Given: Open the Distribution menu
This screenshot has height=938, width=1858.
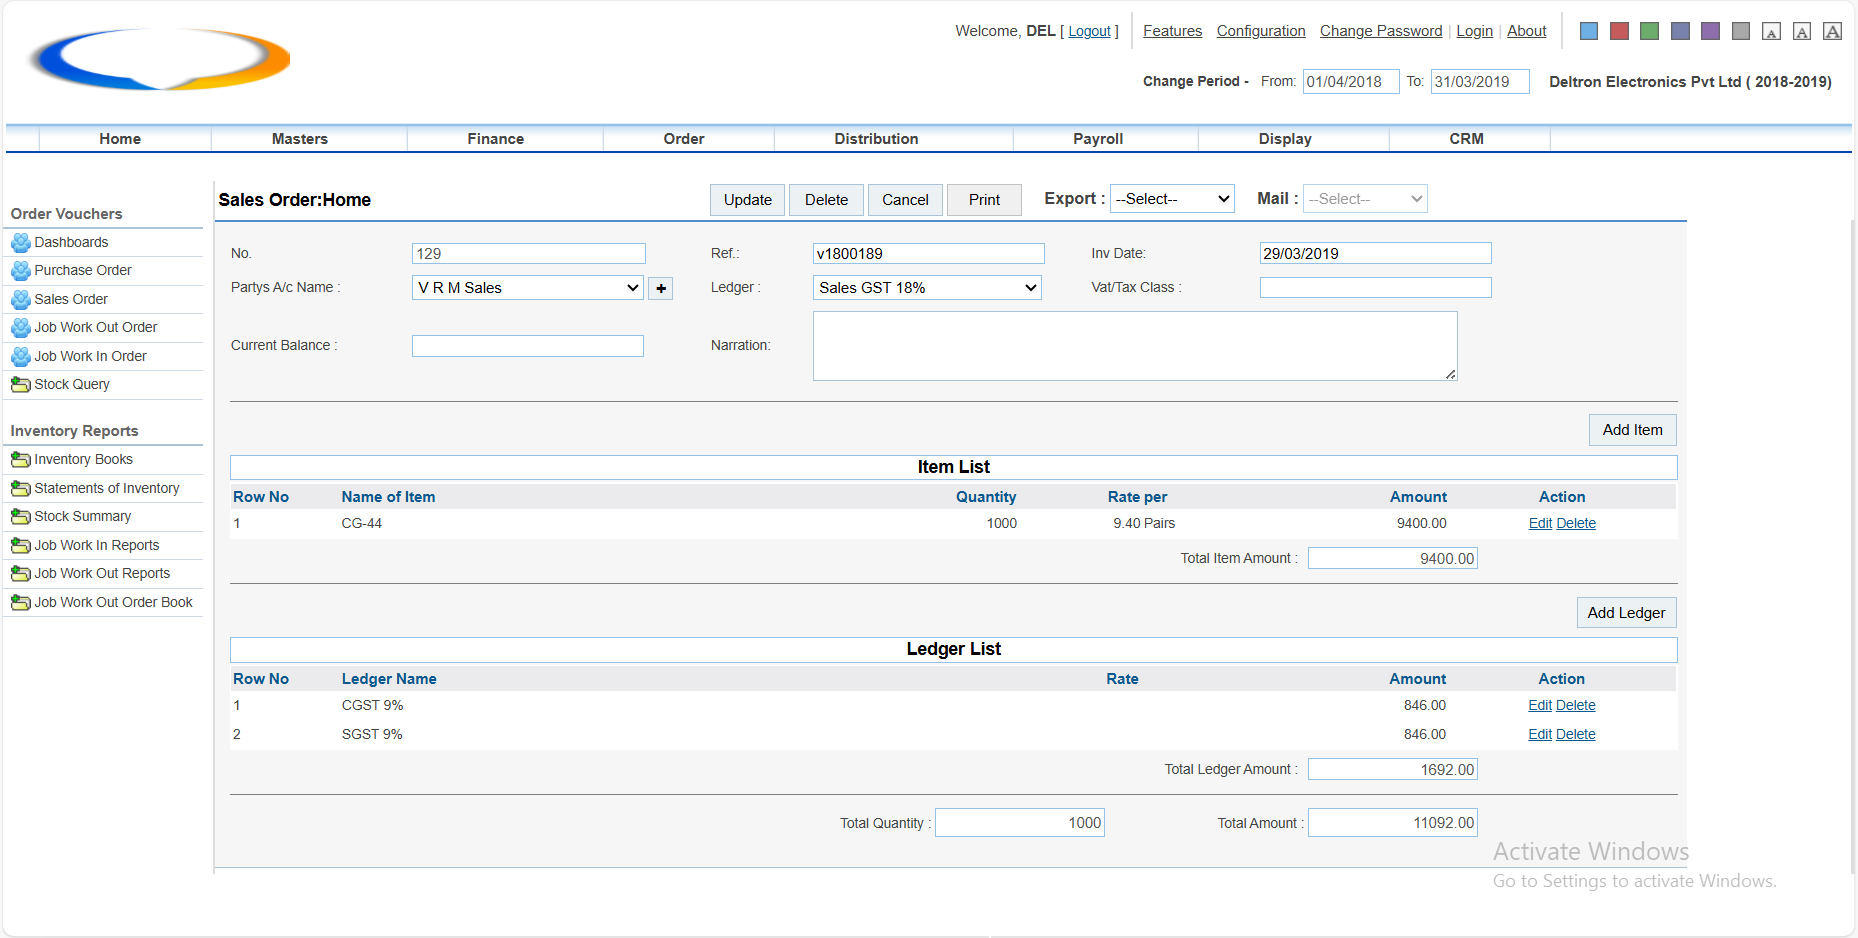Looking at the screenshot, I should (x=876, y=139).
